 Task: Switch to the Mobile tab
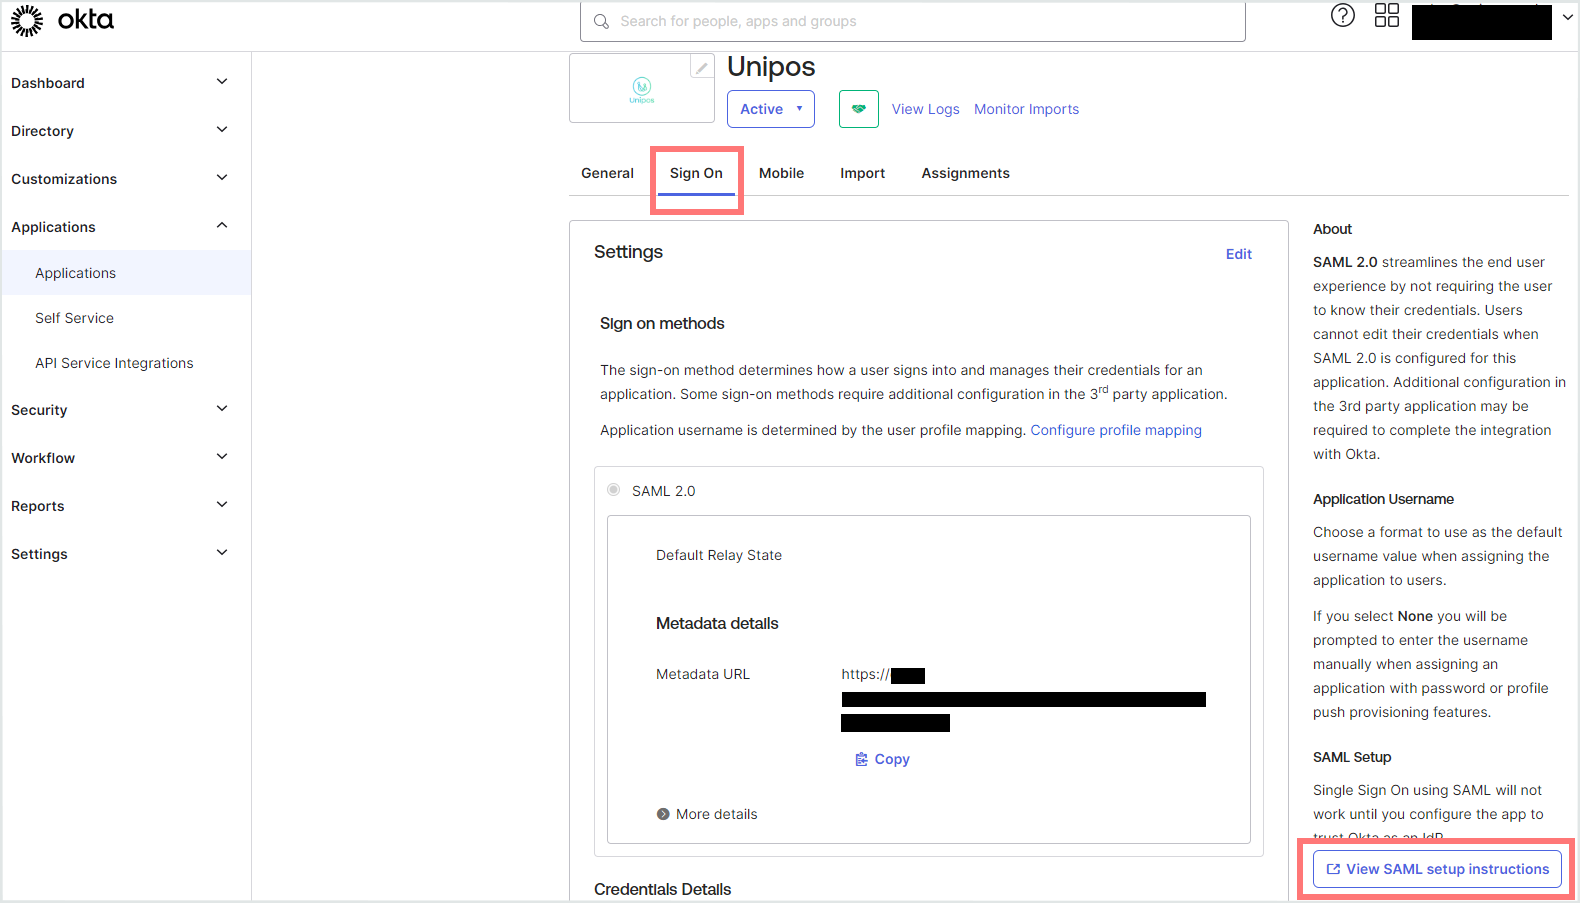pos(781,173)
